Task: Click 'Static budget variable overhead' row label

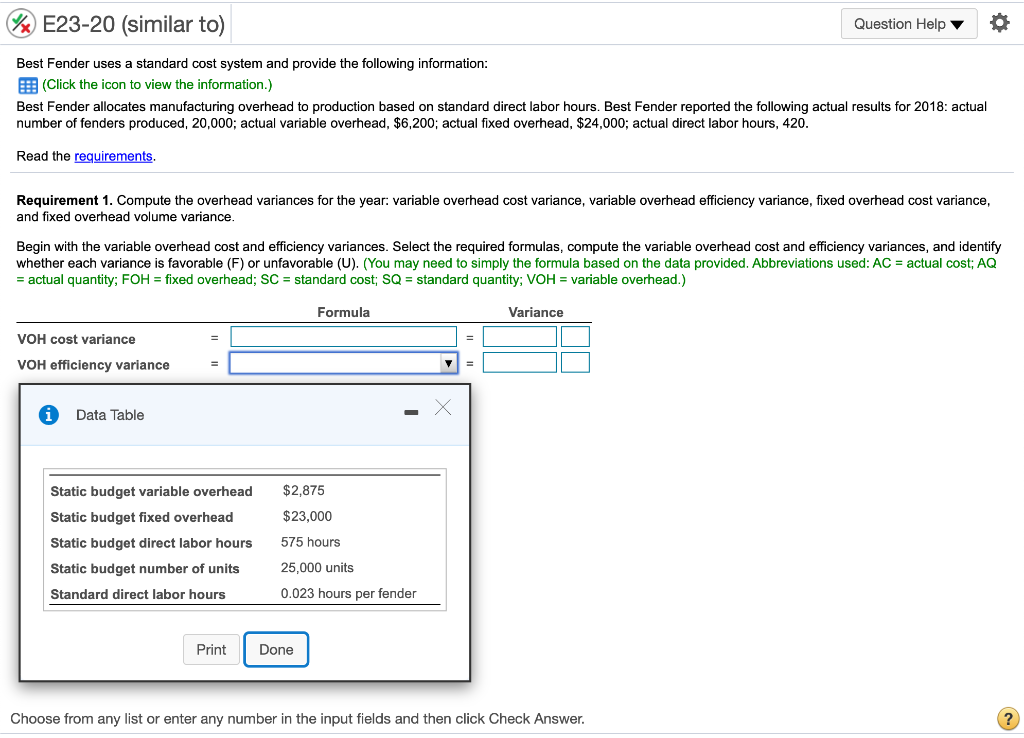Action: click(x=152, y=492)
